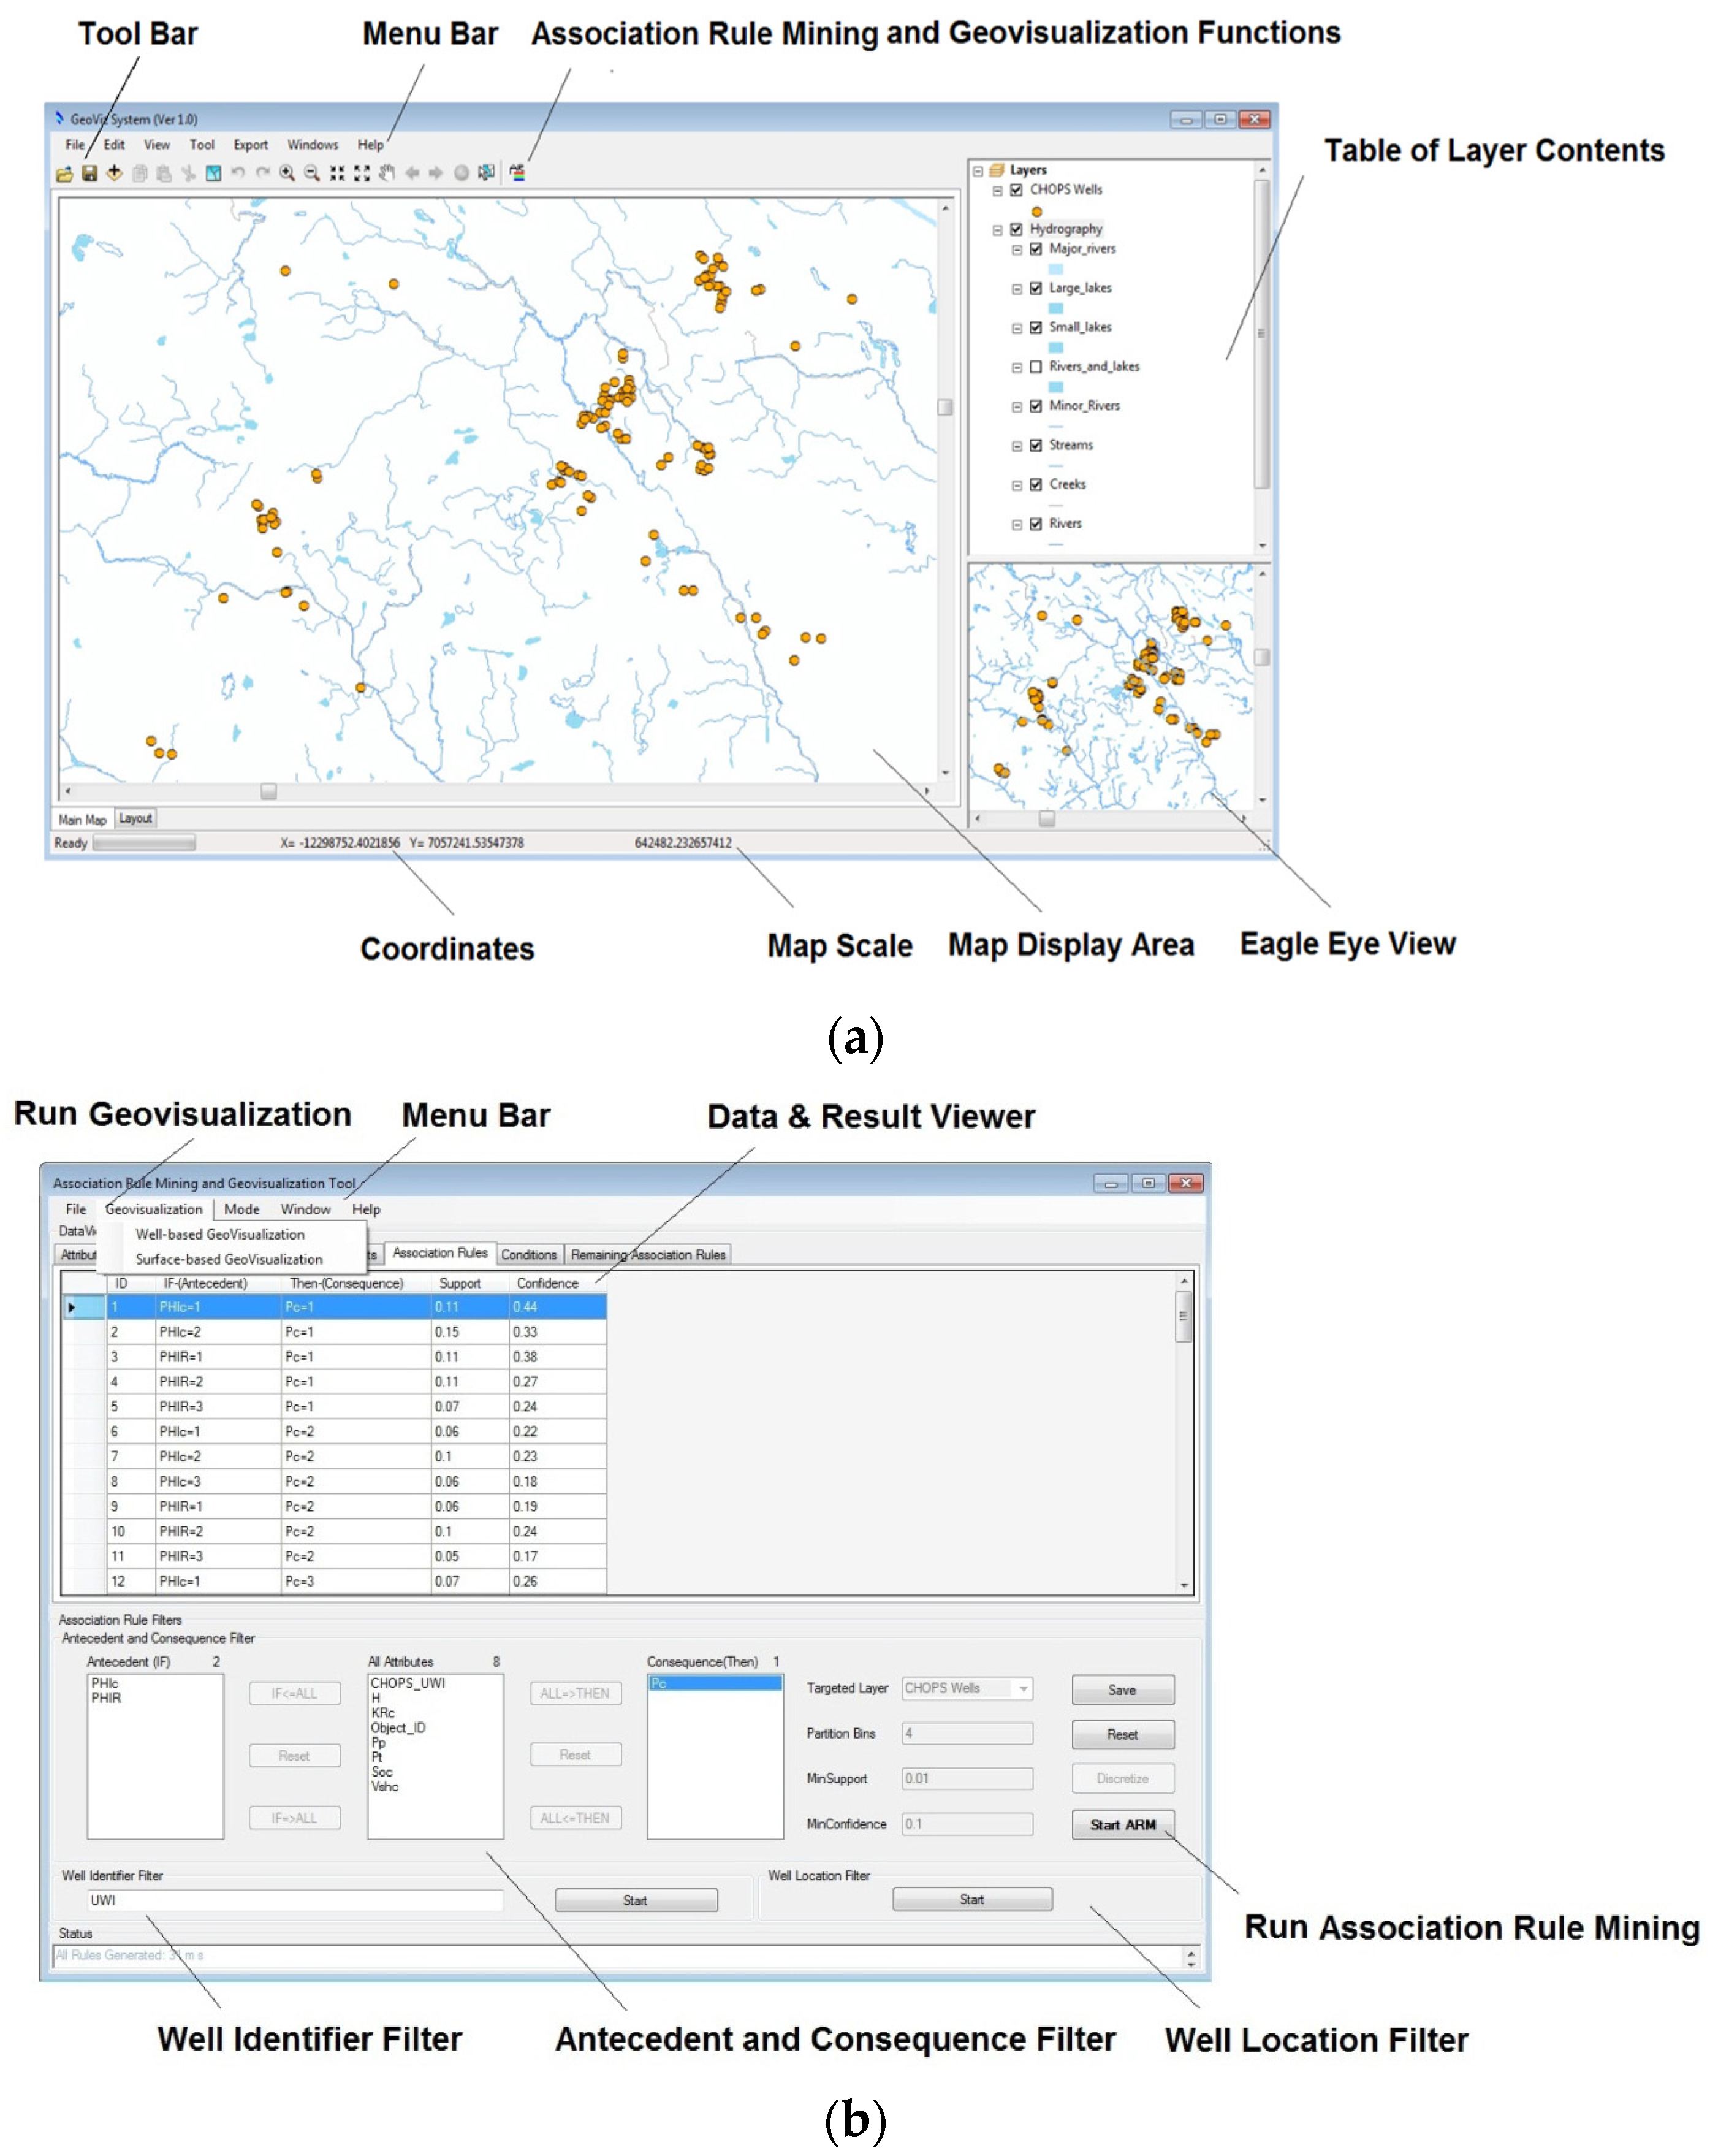This screenshot has width=1710, height=2156.
Task: Activate the Pan hand tool
Action: (387, 173)
